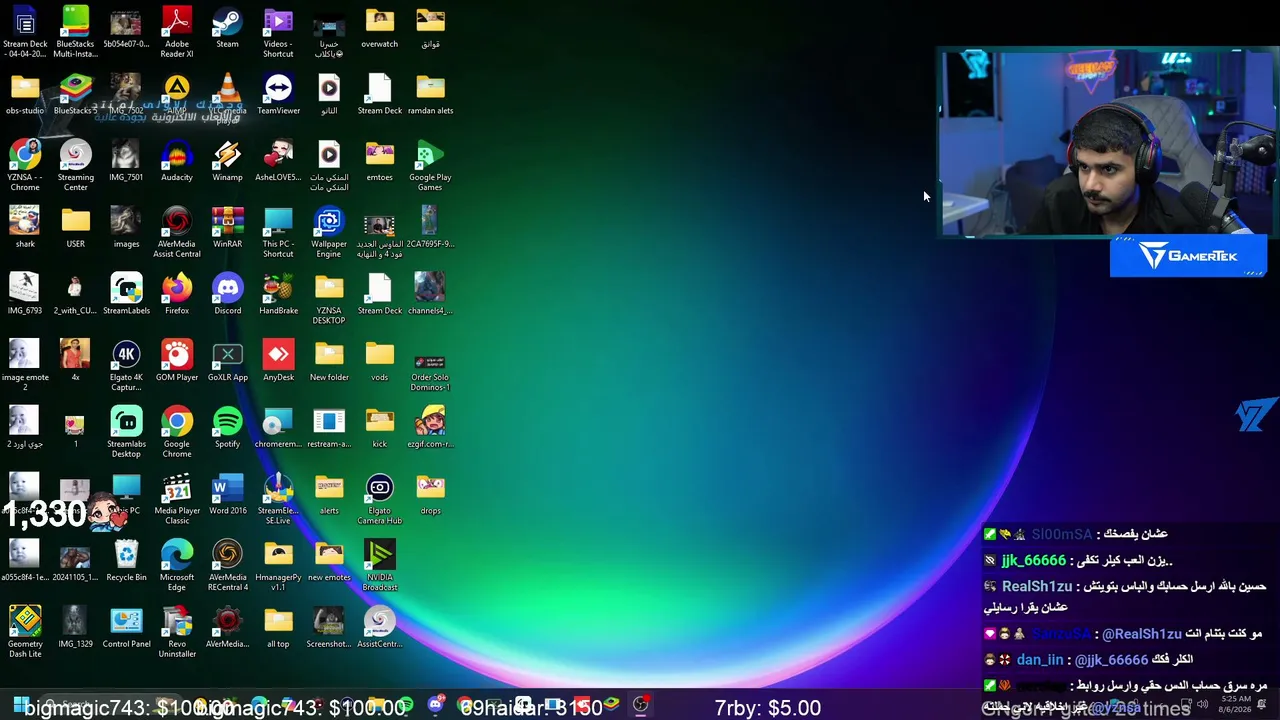Screen dimensions: 1280x720
Task: Select the This PC - Shortcut icon
Action: [x=278, y=232]
